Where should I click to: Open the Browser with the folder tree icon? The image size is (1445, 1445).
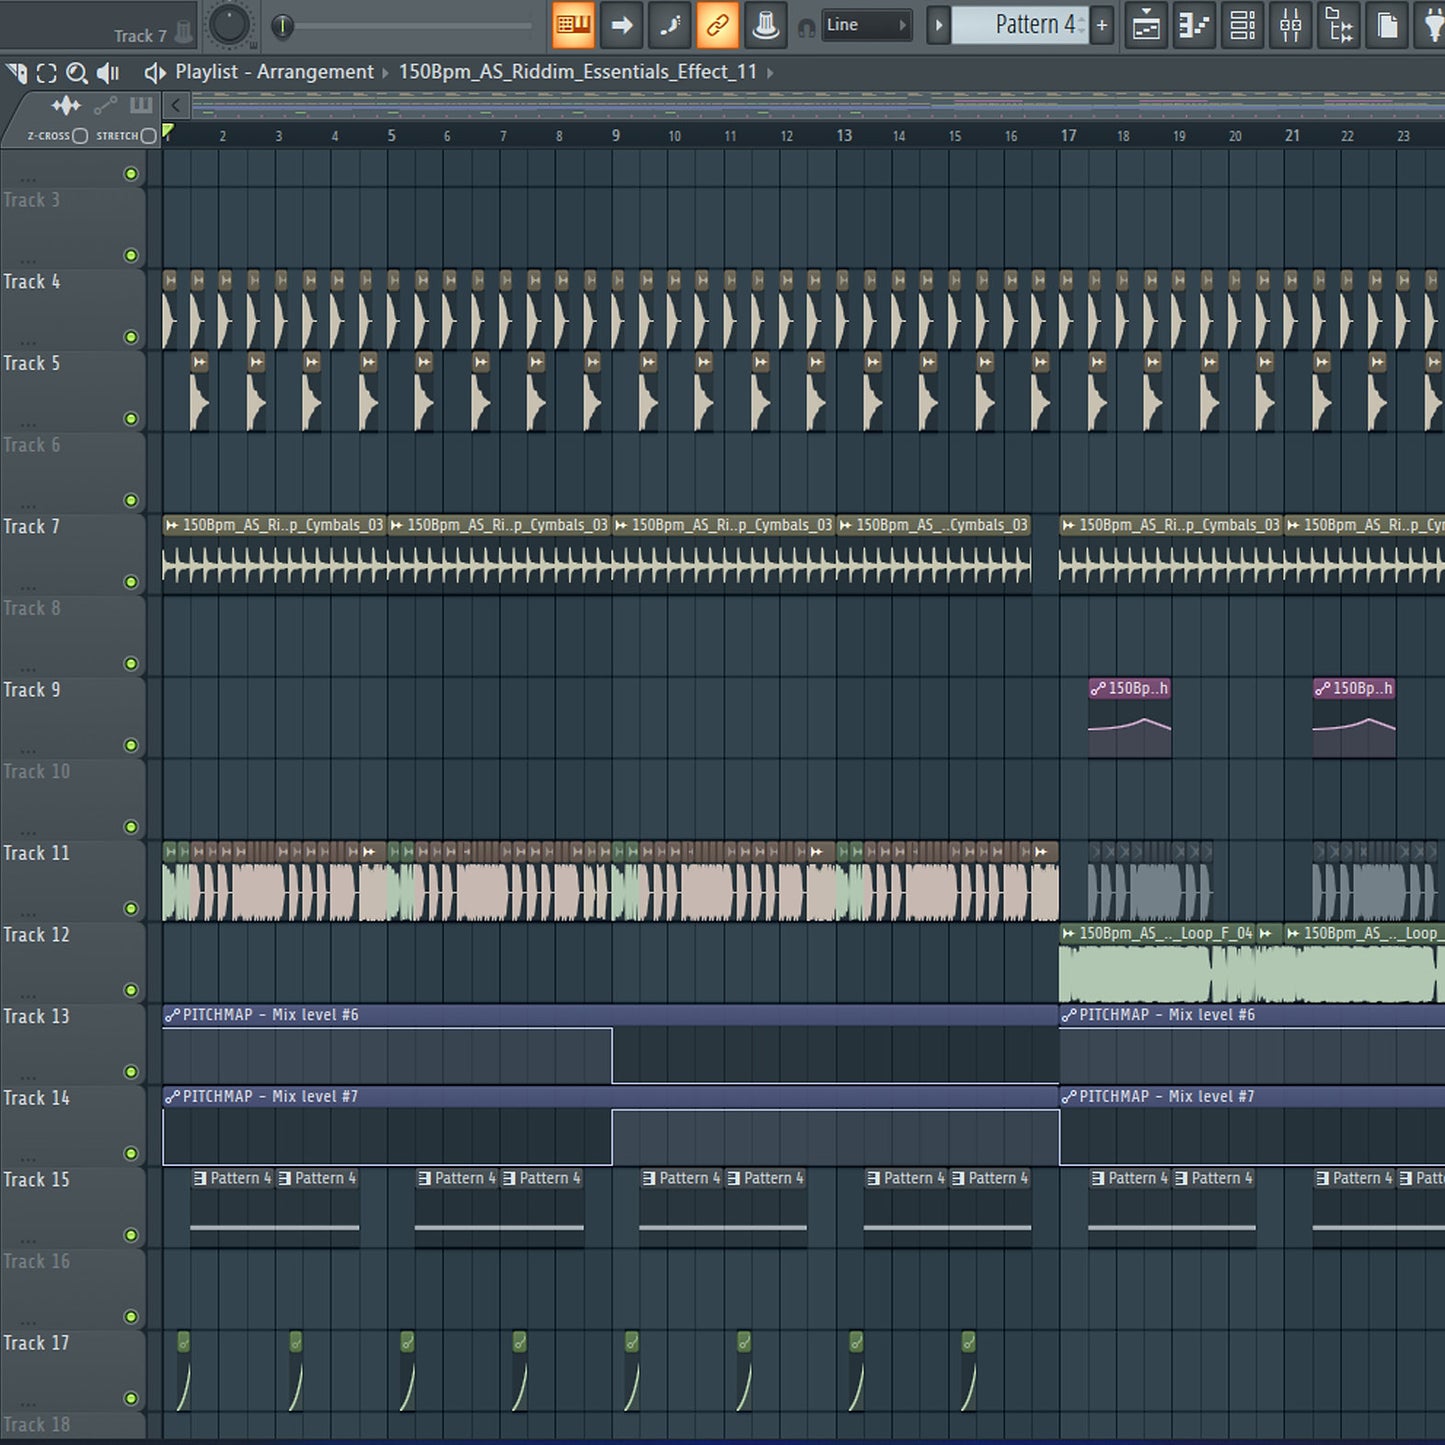1338,25
